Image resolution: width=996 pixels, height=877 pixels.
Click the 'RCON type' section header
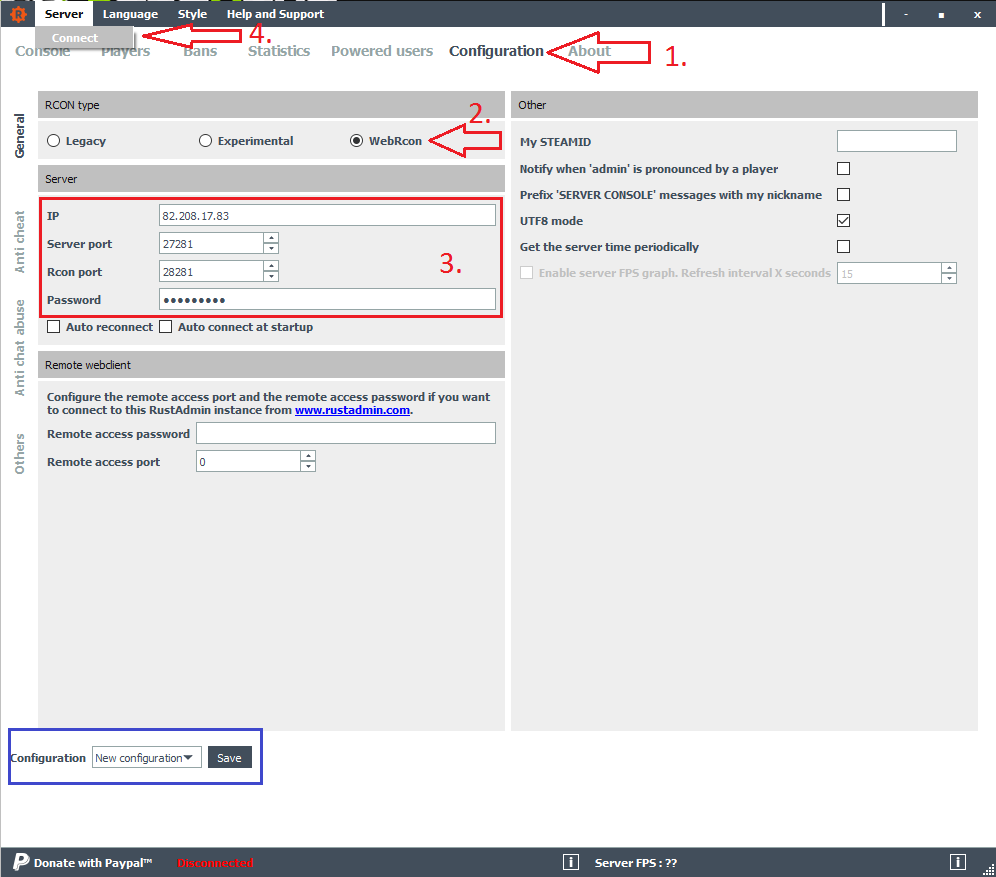point(271,105)
